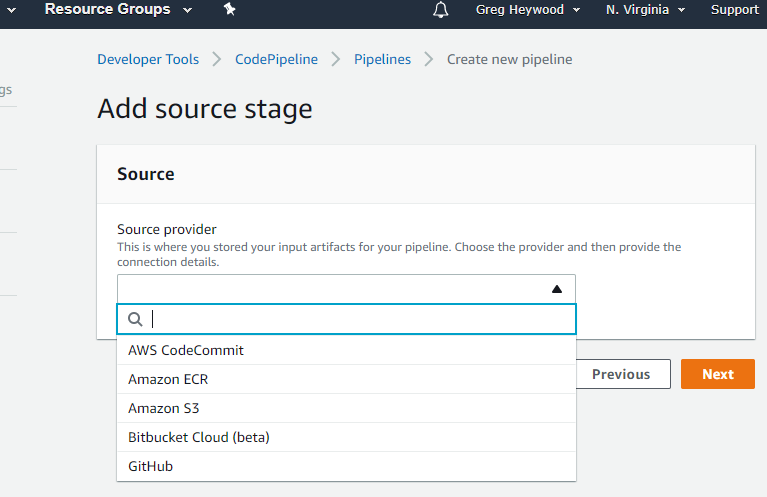Click the notifications bell icon

click(441, 10)
